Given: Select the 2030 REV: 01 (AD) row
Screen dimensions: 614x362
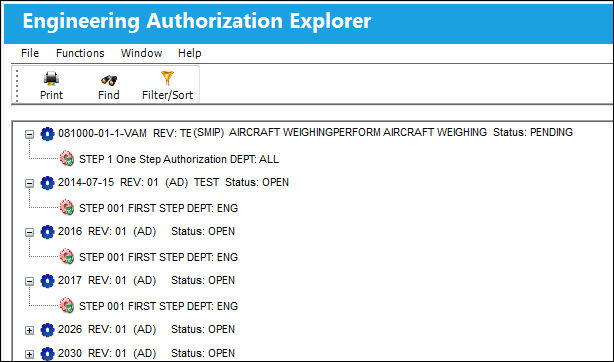Looking at the screenshot, I should click(146, 353).
